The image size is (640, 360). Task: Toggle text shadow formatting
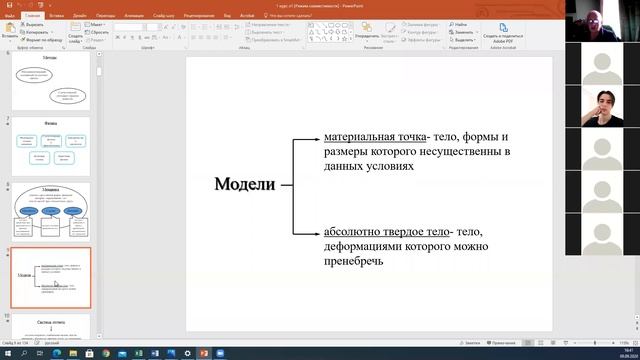pyautogui.click(x=140, y=38)
